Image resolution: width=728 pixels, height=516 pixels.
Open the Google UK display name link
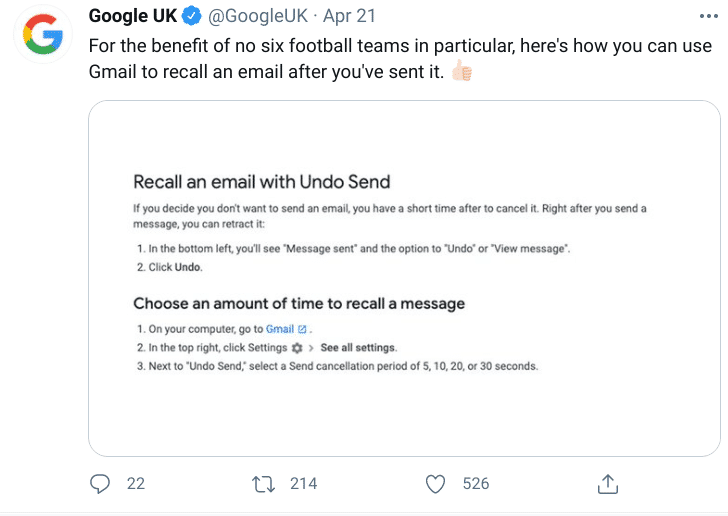tap(132, 17)
